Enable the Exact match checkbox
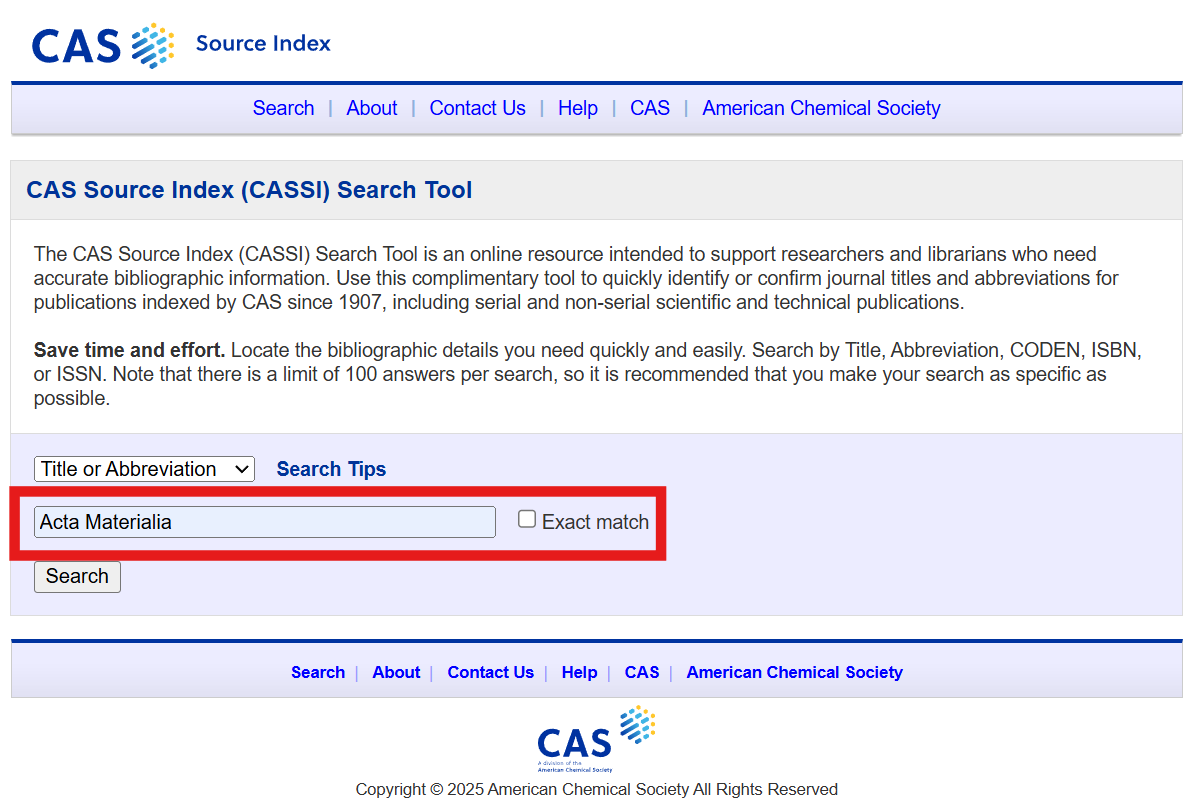The image size is (1189, 802). click(527, 519)
